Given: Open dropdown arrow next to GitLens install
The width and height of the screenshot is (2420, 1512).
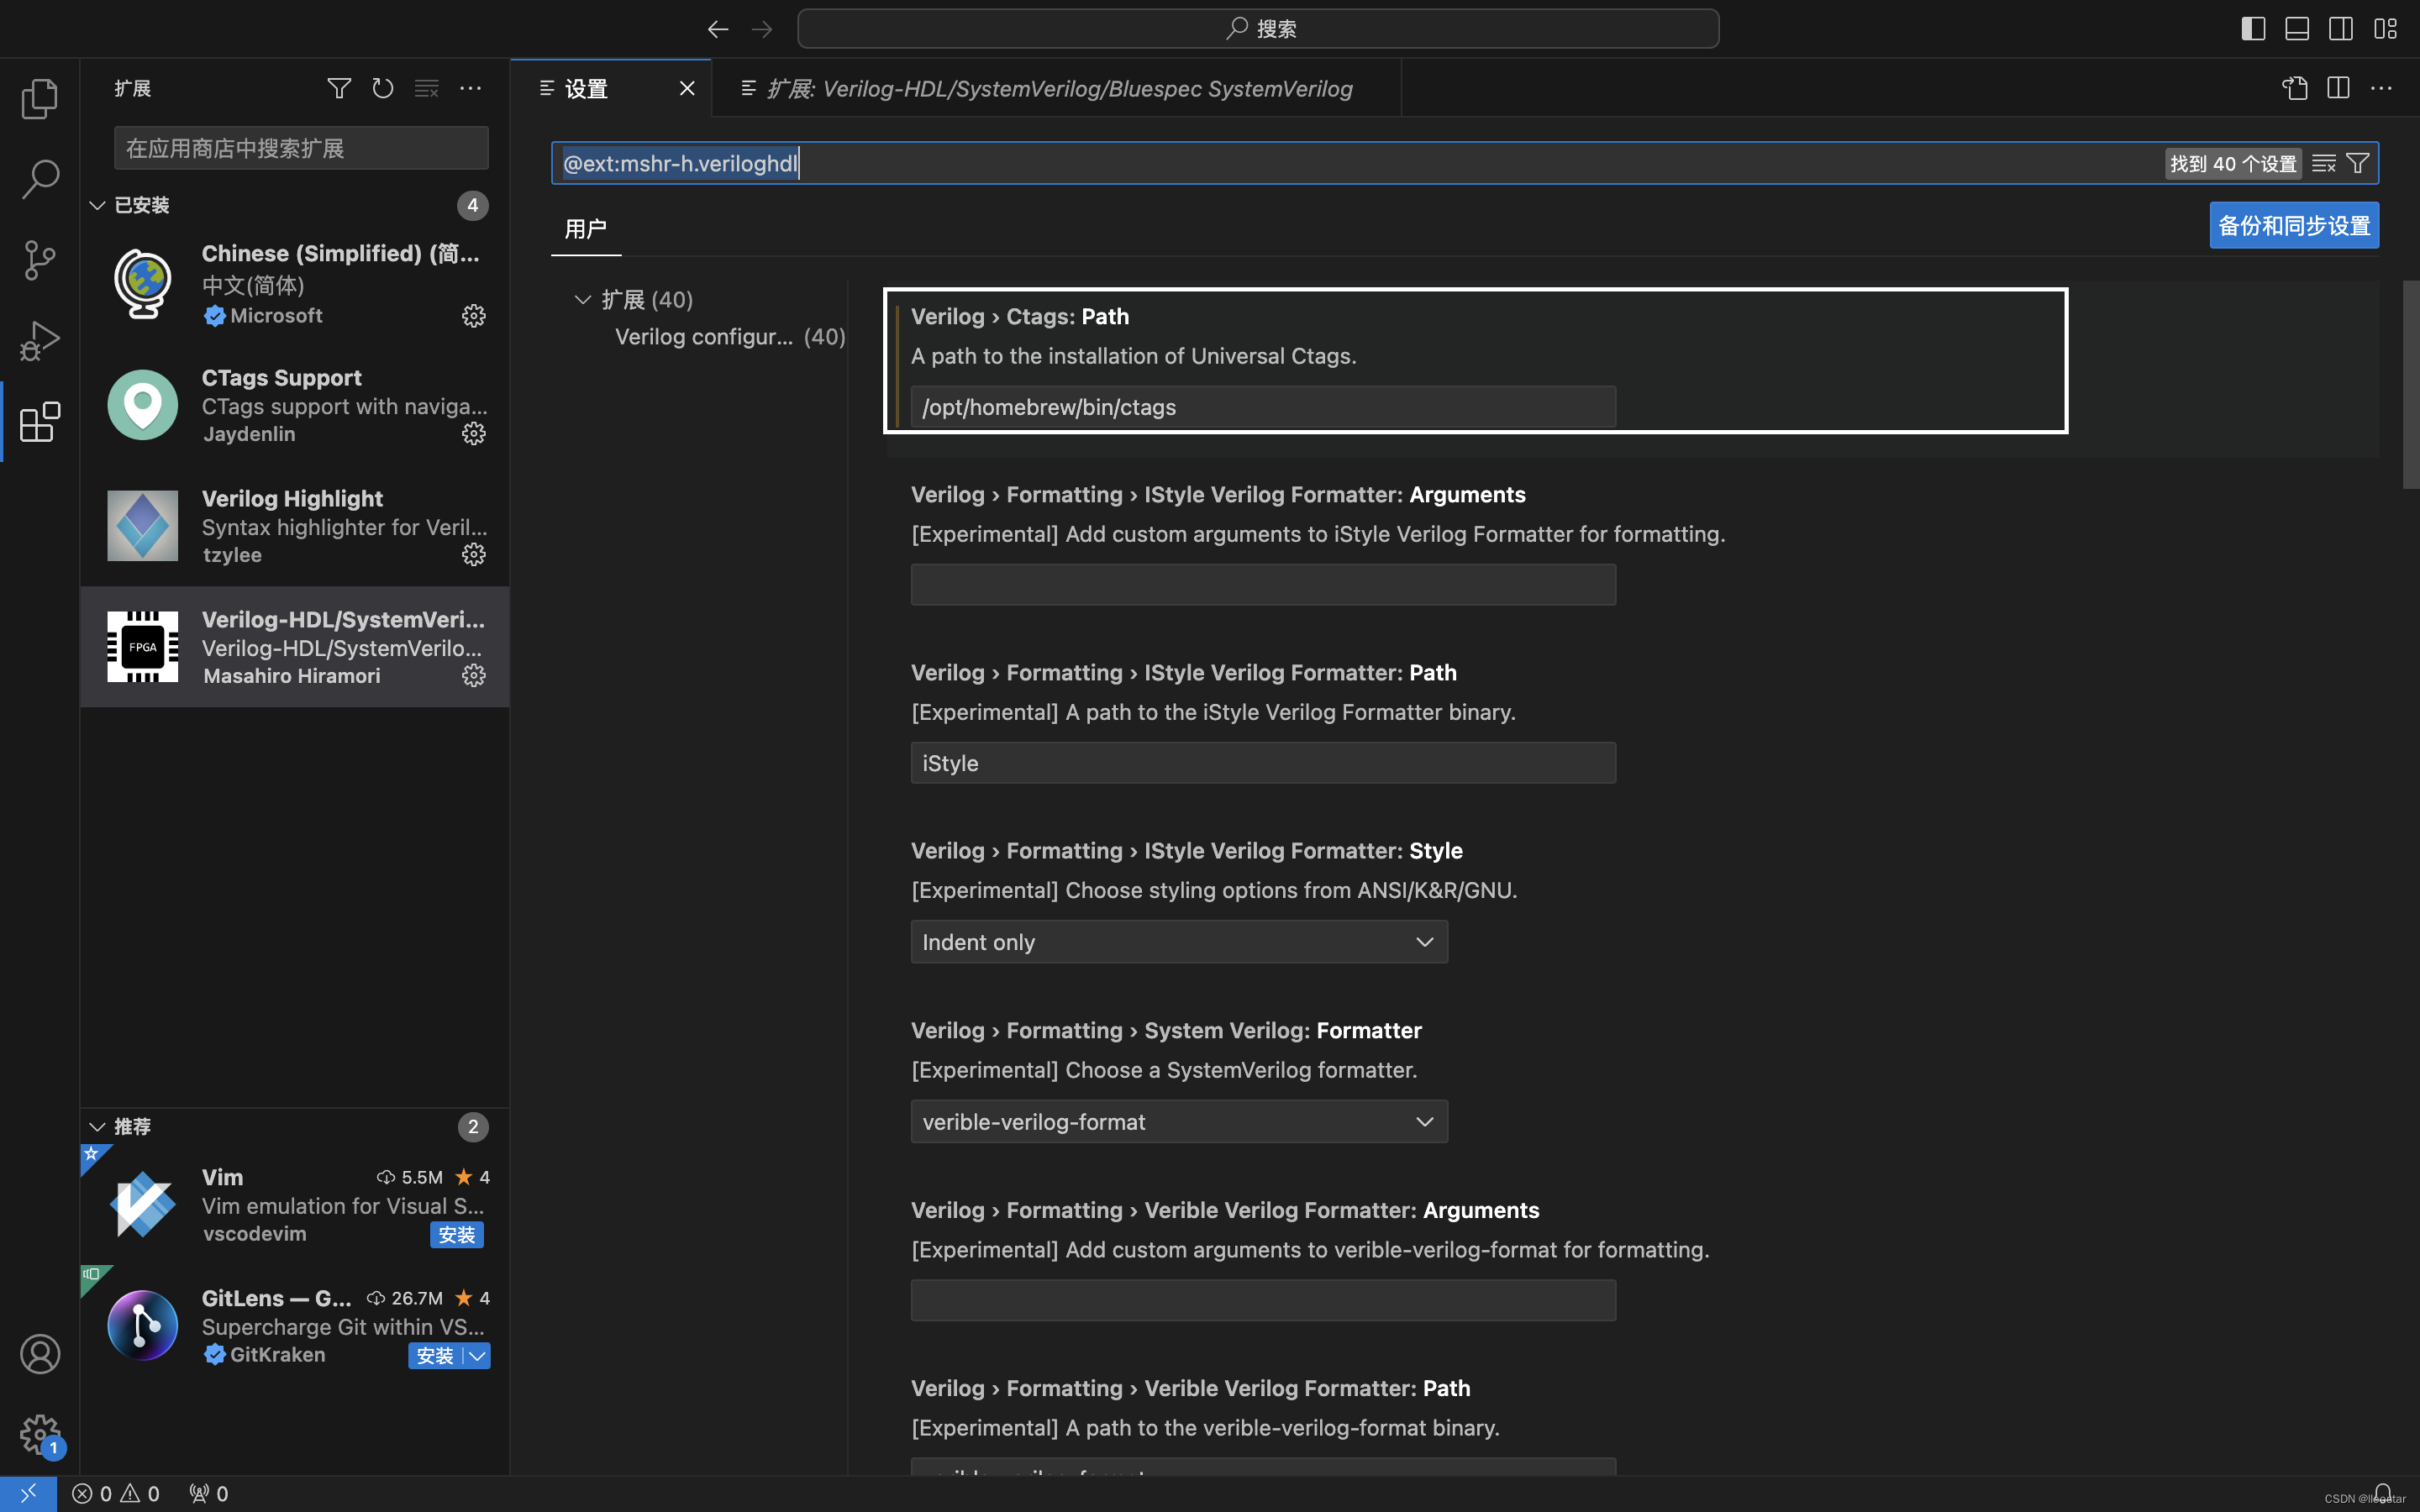Looking at the screenshot, I should tap(477, 1356).
